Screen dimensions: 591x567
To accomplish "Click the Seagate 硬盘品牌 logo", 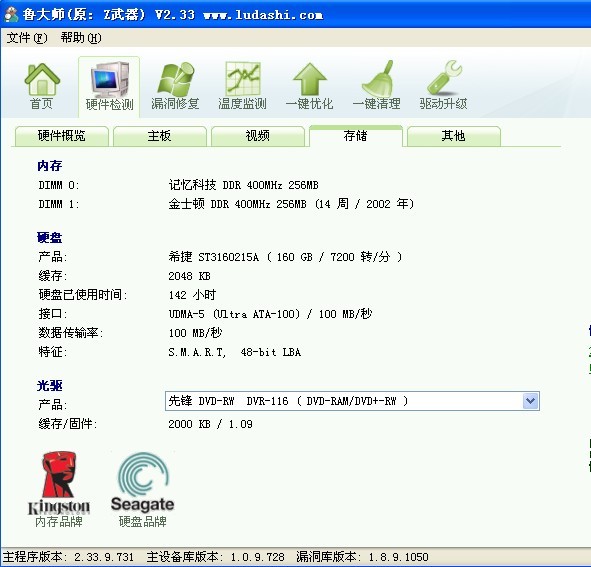I will (142, 489).
